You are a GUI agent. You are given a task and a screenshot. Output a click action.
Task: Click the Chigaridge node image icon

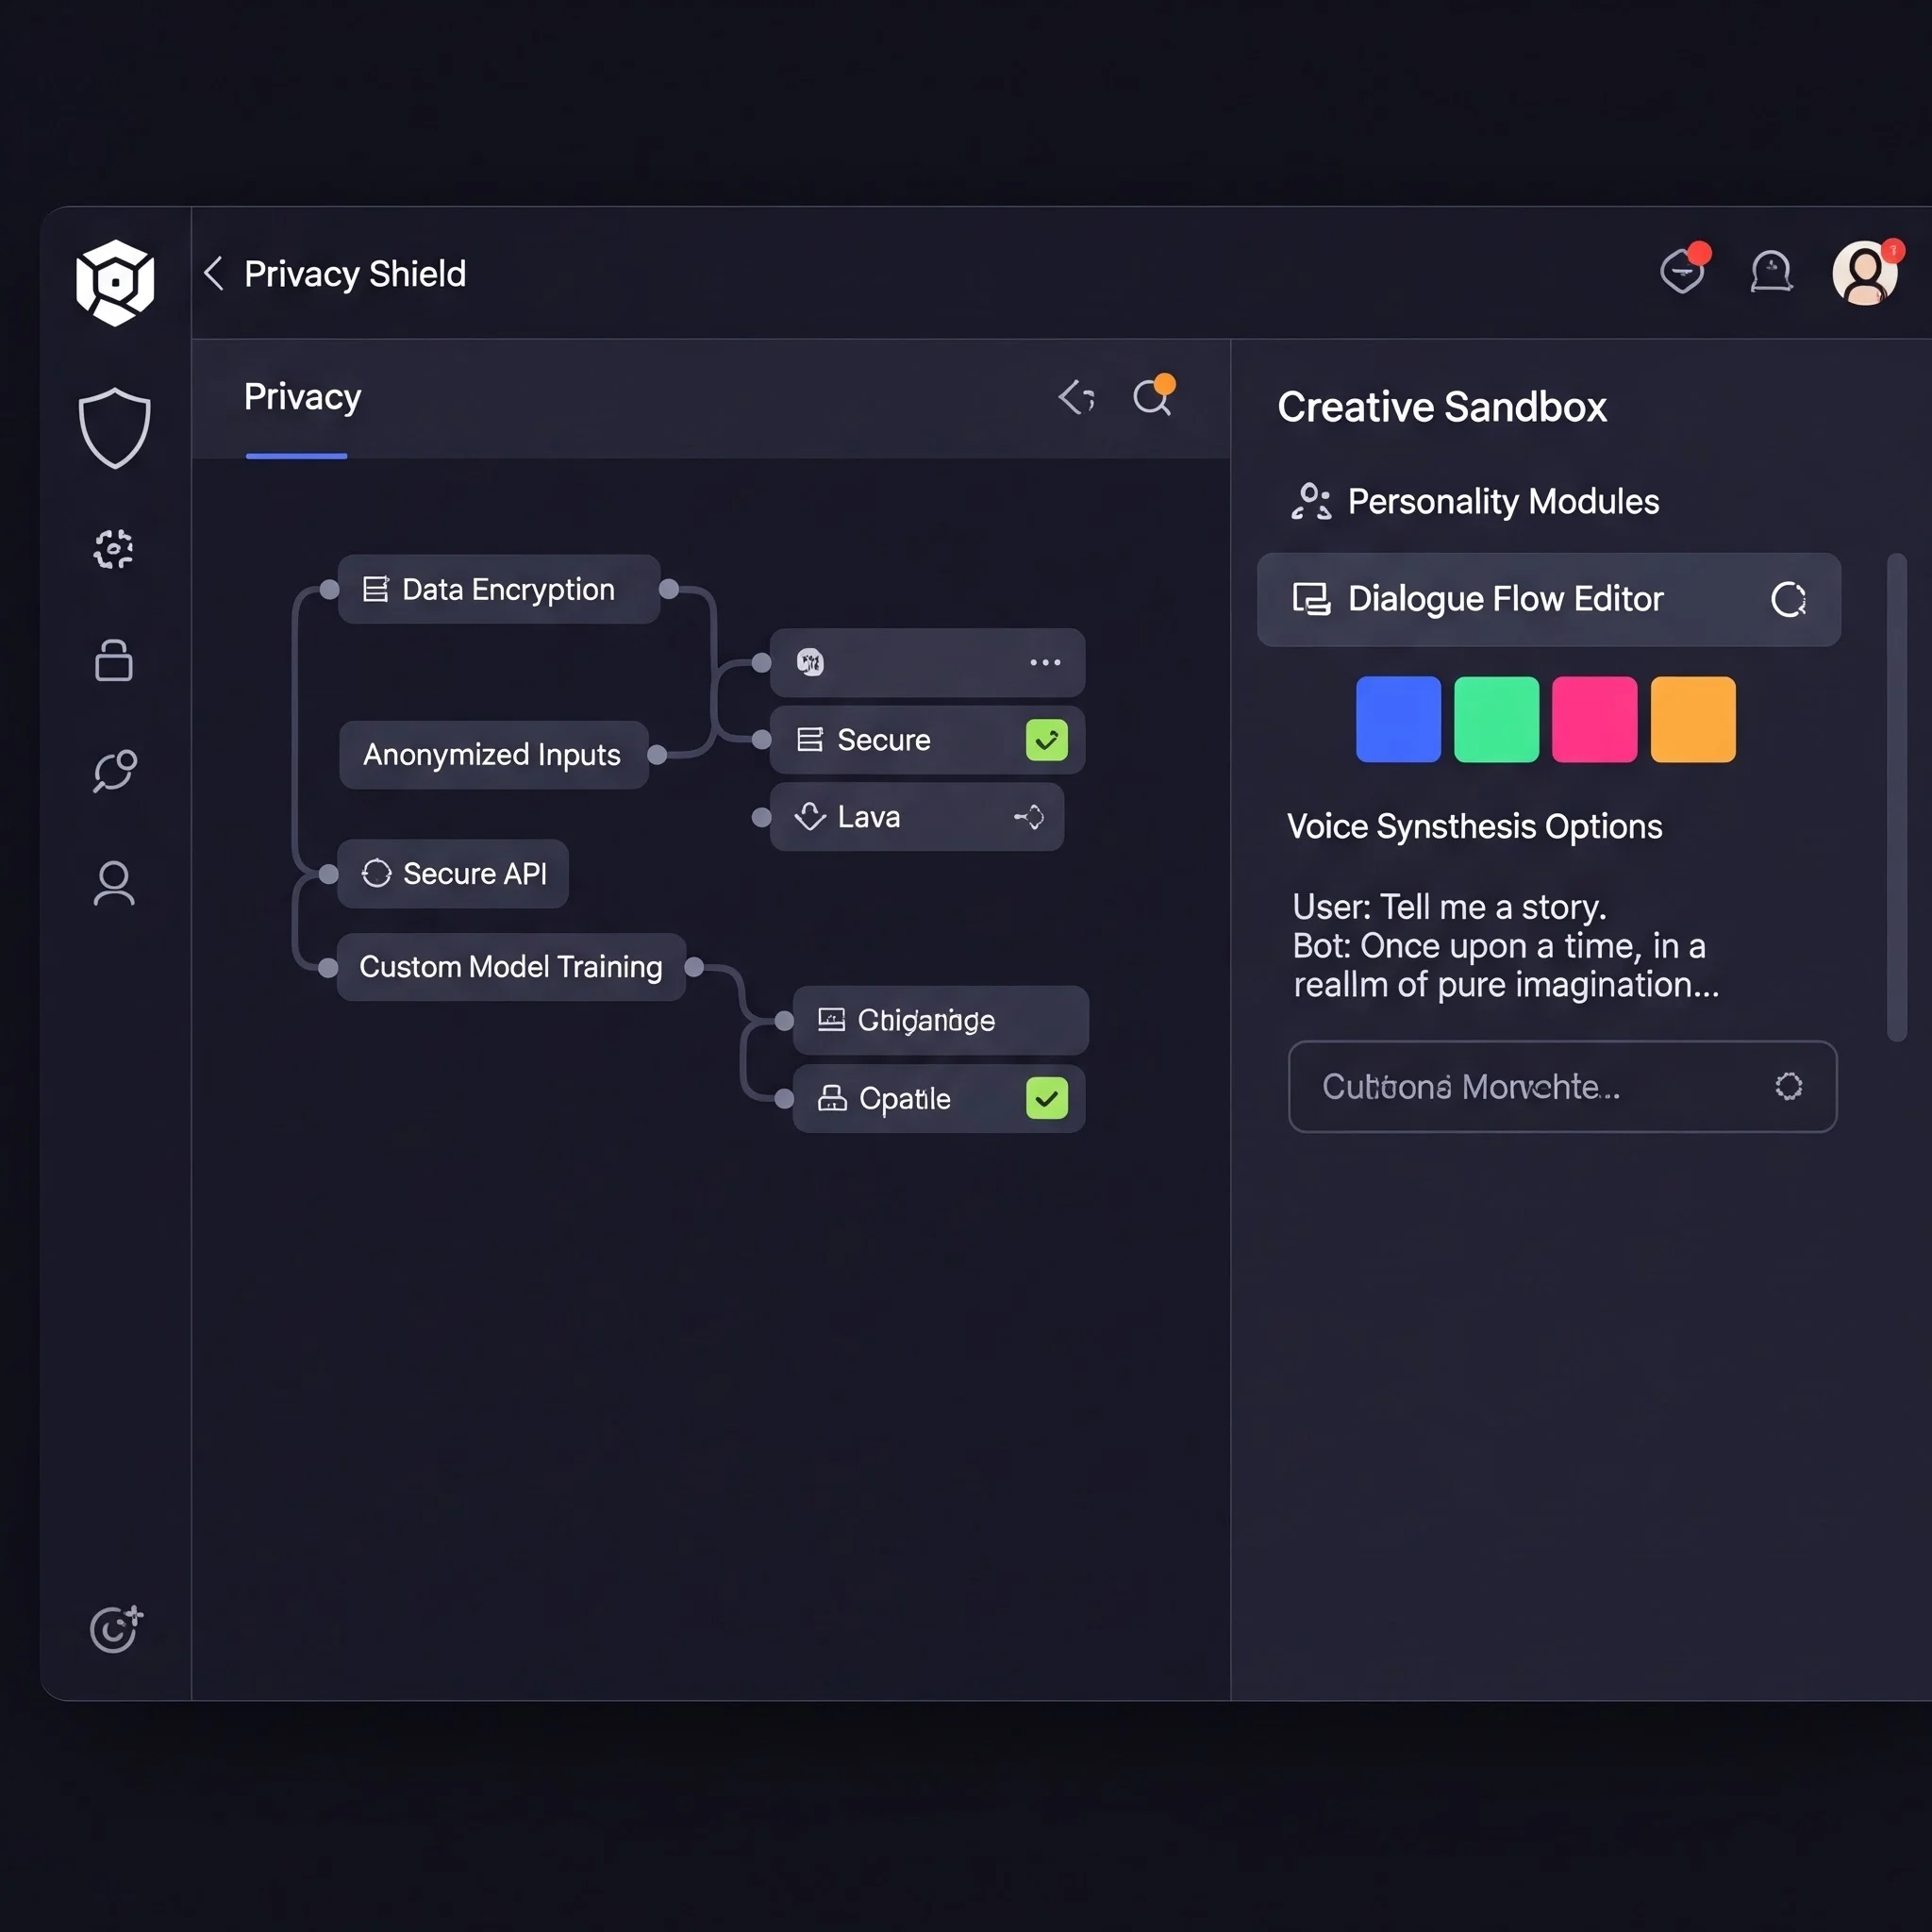(x=831, y=1019)
